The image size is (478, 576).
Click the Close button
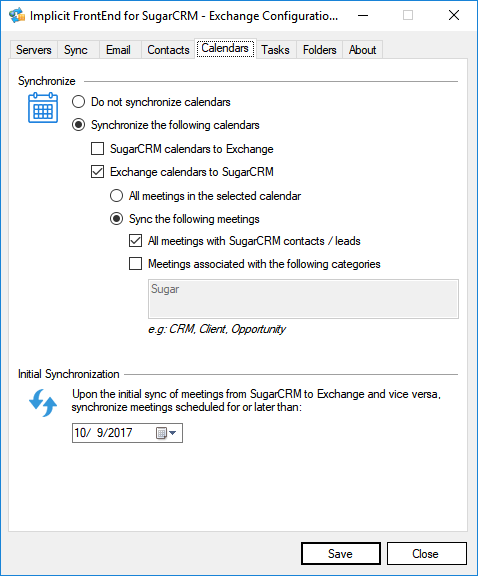pyautogui.click(x=426, y=553)
